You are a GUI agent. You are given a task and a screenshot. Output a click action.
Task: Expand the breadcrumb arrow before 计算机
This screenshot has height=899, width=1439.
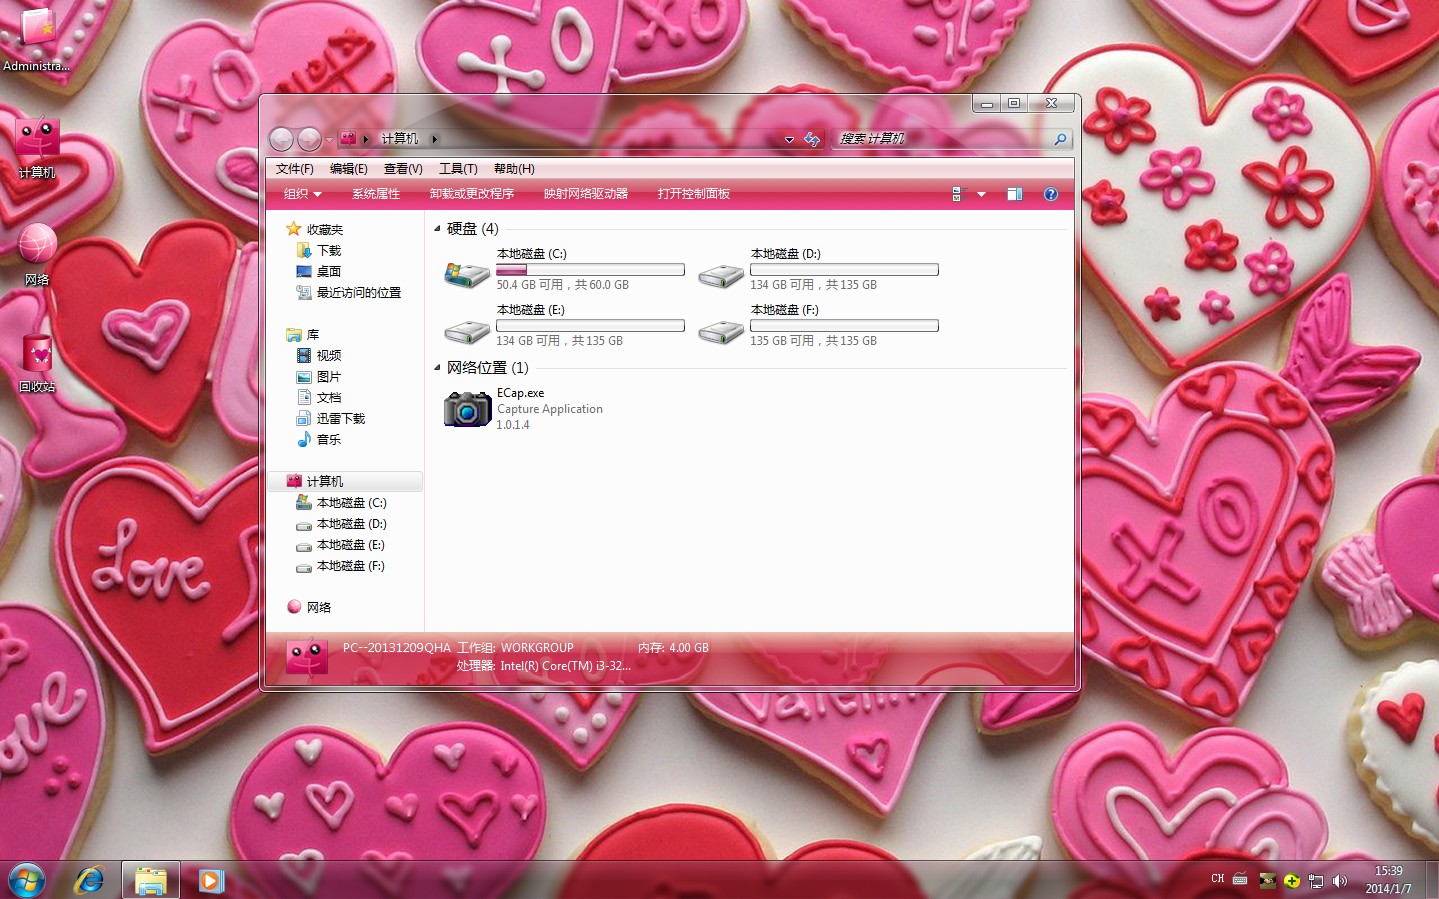tap(366, 139)
